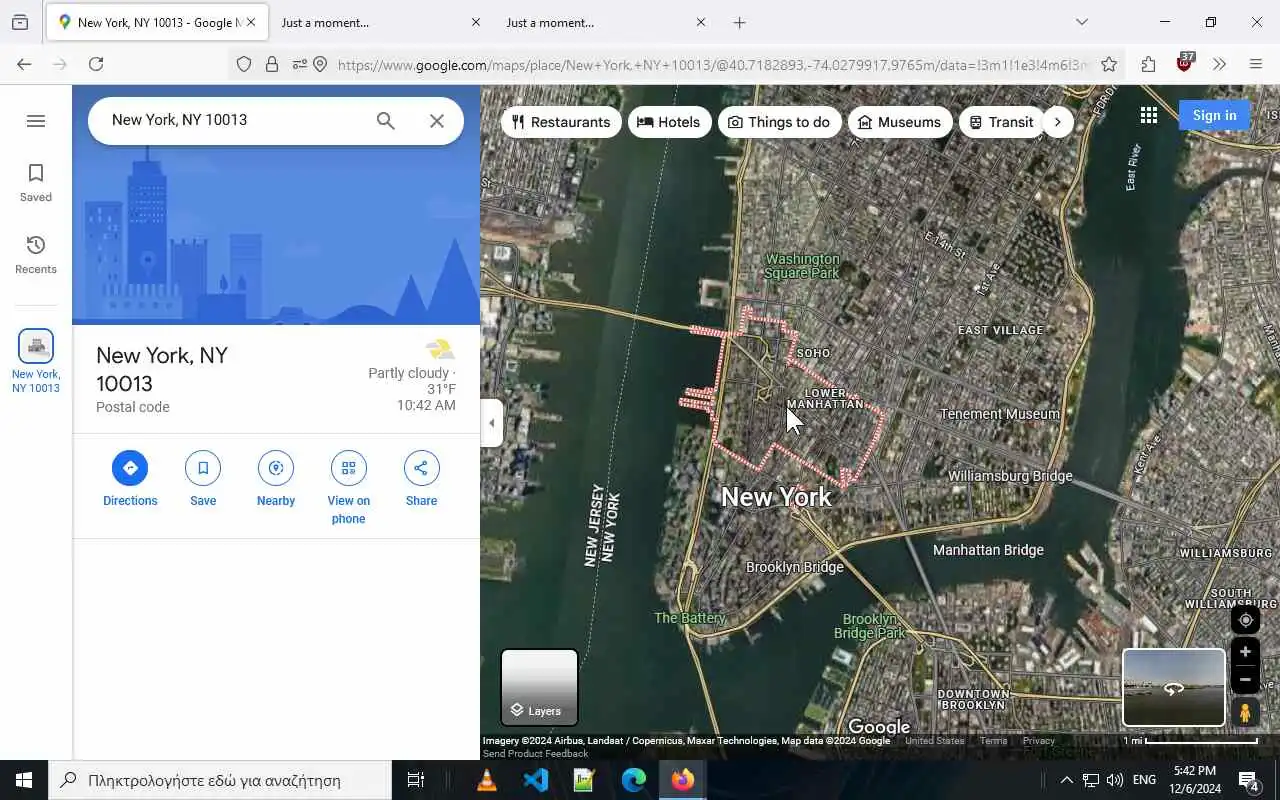Click the address bar URL
The height and width of the screenshot is (800, 1280).
(712, 65)
